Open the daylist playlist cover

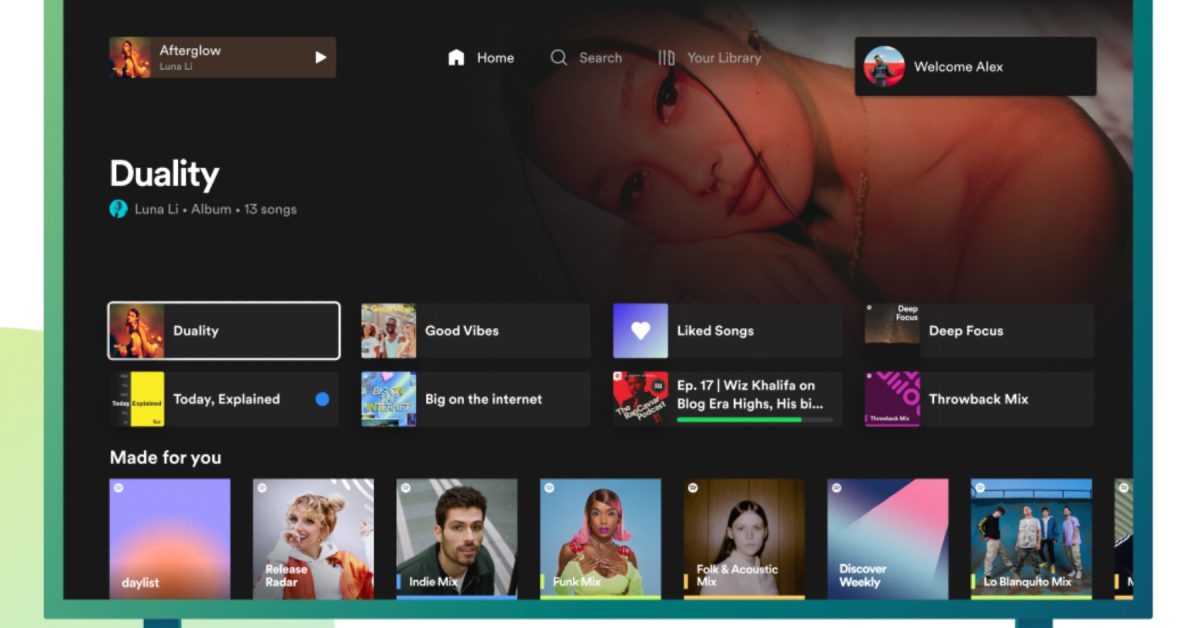point(170,538)
